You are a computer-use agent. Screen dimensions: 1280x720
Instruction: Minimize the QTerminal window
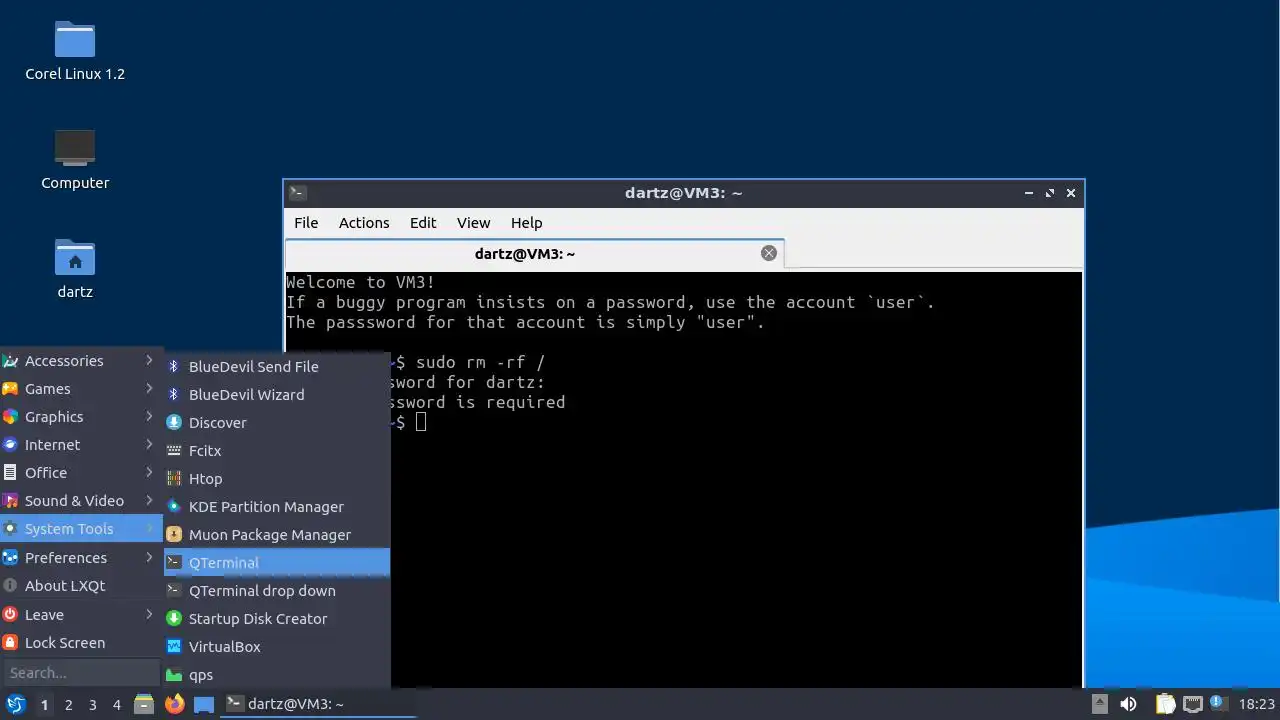(x=1029, y=193)
